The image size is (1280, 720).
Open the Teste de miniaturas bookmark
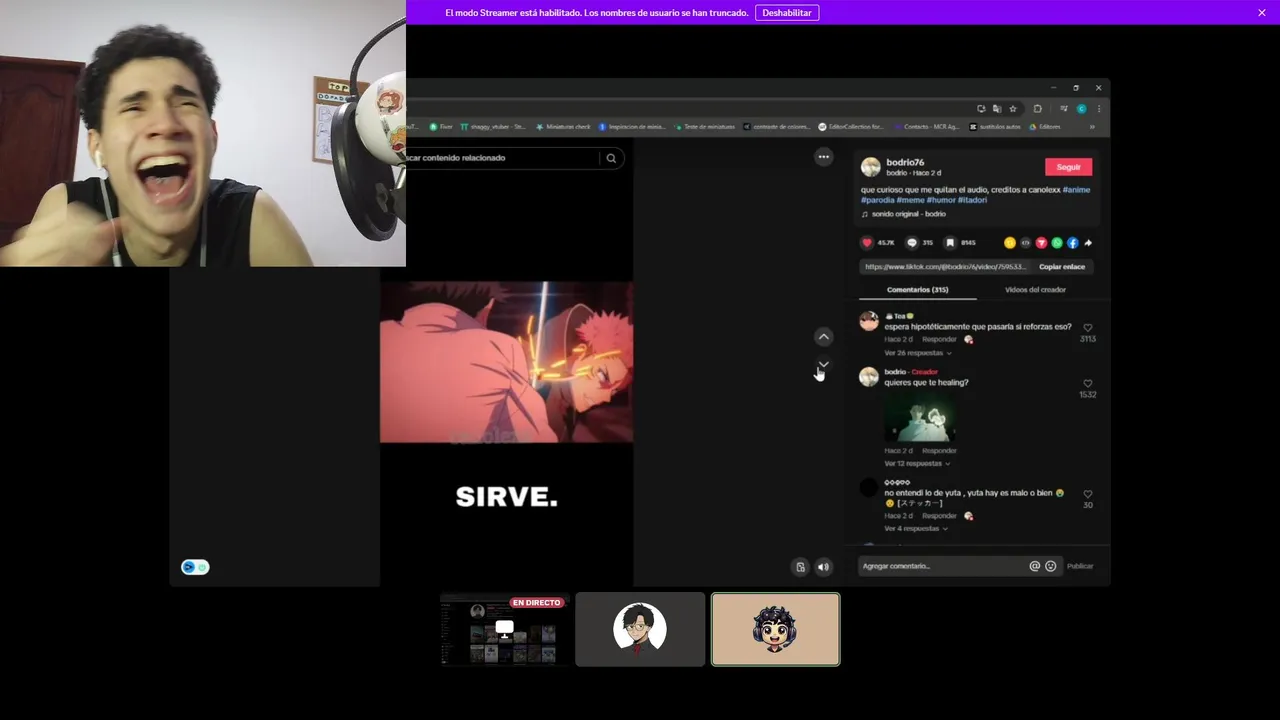click(x=704, y=127)
